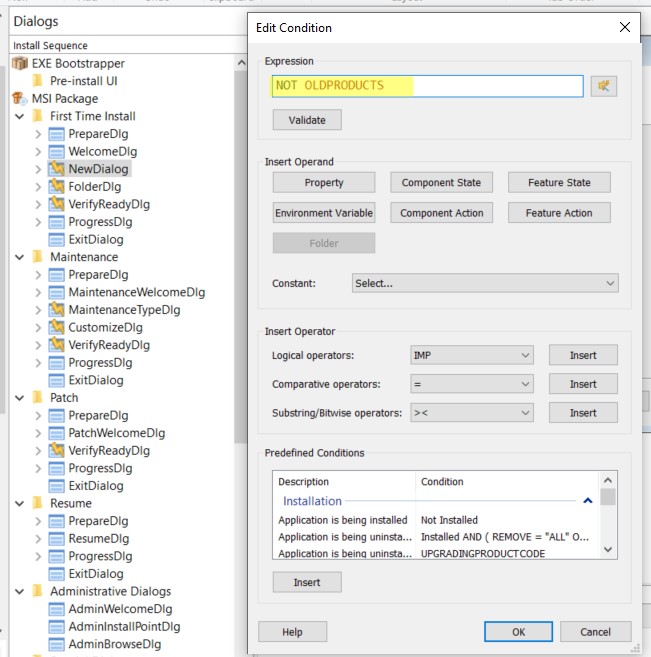Click the expression editor icon beside expression field
651x657 pixels.
[603, 86]
